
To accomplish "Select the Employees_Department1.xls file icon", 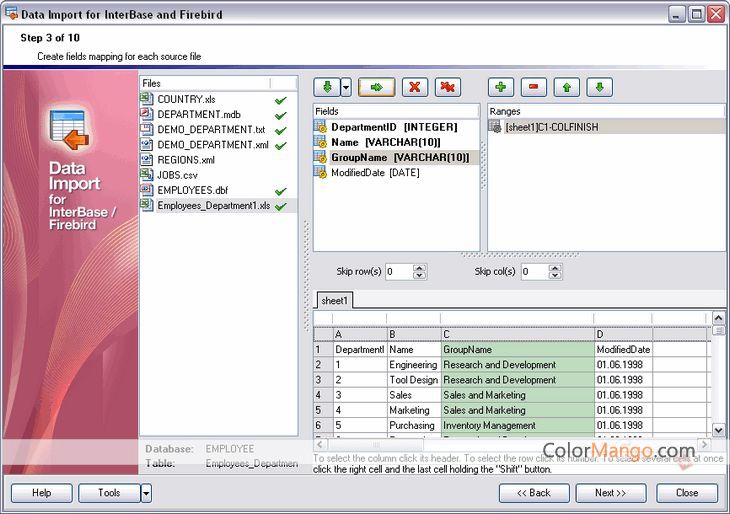I will (x=147, y=205).
